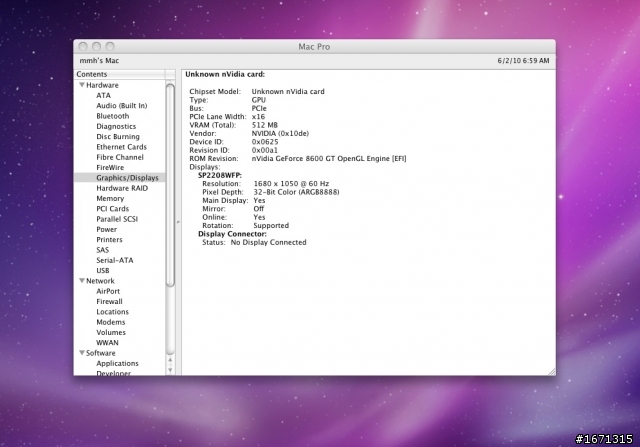Click the Device ID value "0x0625"

coord(265,142)
